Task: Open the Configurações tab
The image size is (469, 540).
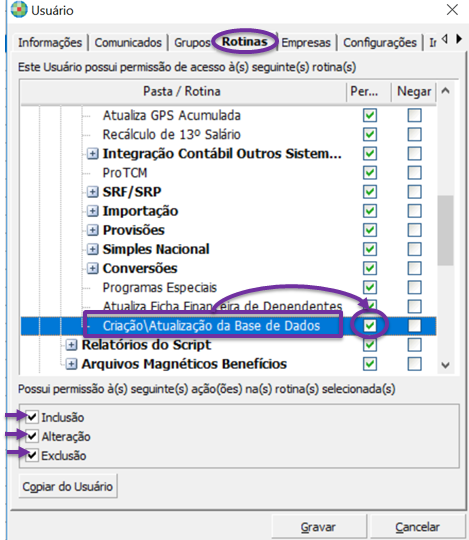Action: (380, 43)
